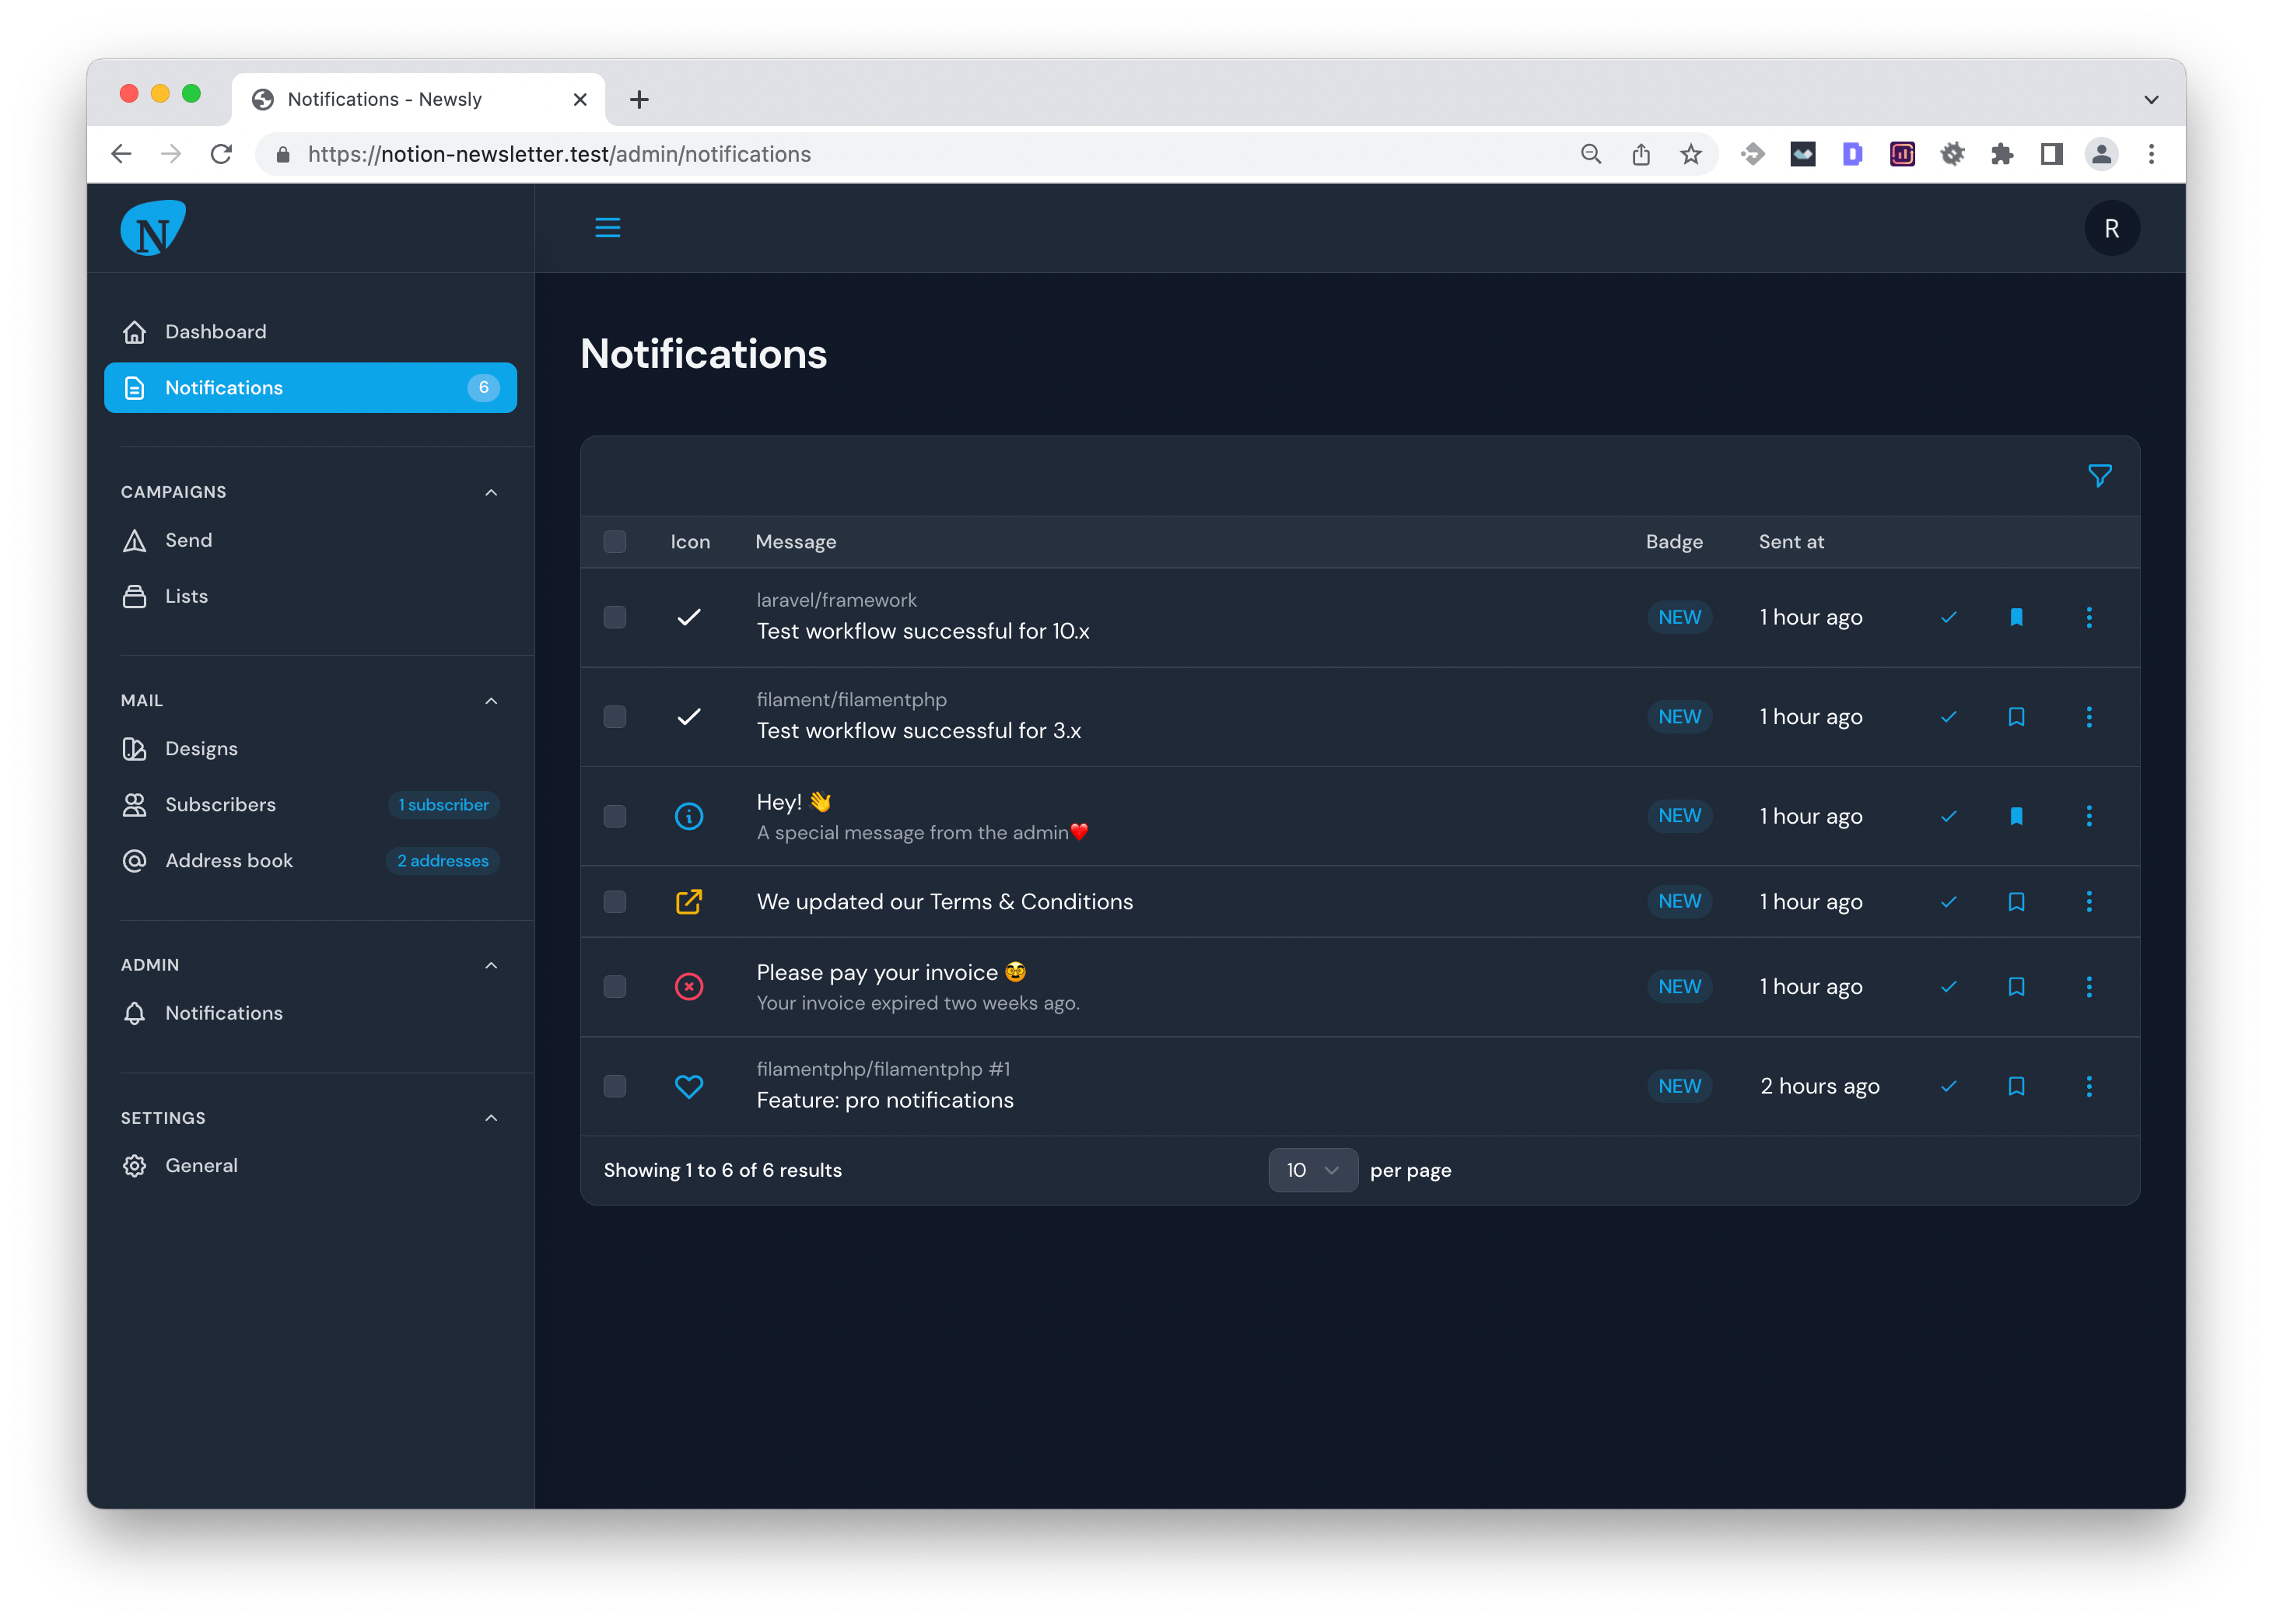Click the red error icon on invoice notification
This screenshot has width=2273, height=1624.
689,986
